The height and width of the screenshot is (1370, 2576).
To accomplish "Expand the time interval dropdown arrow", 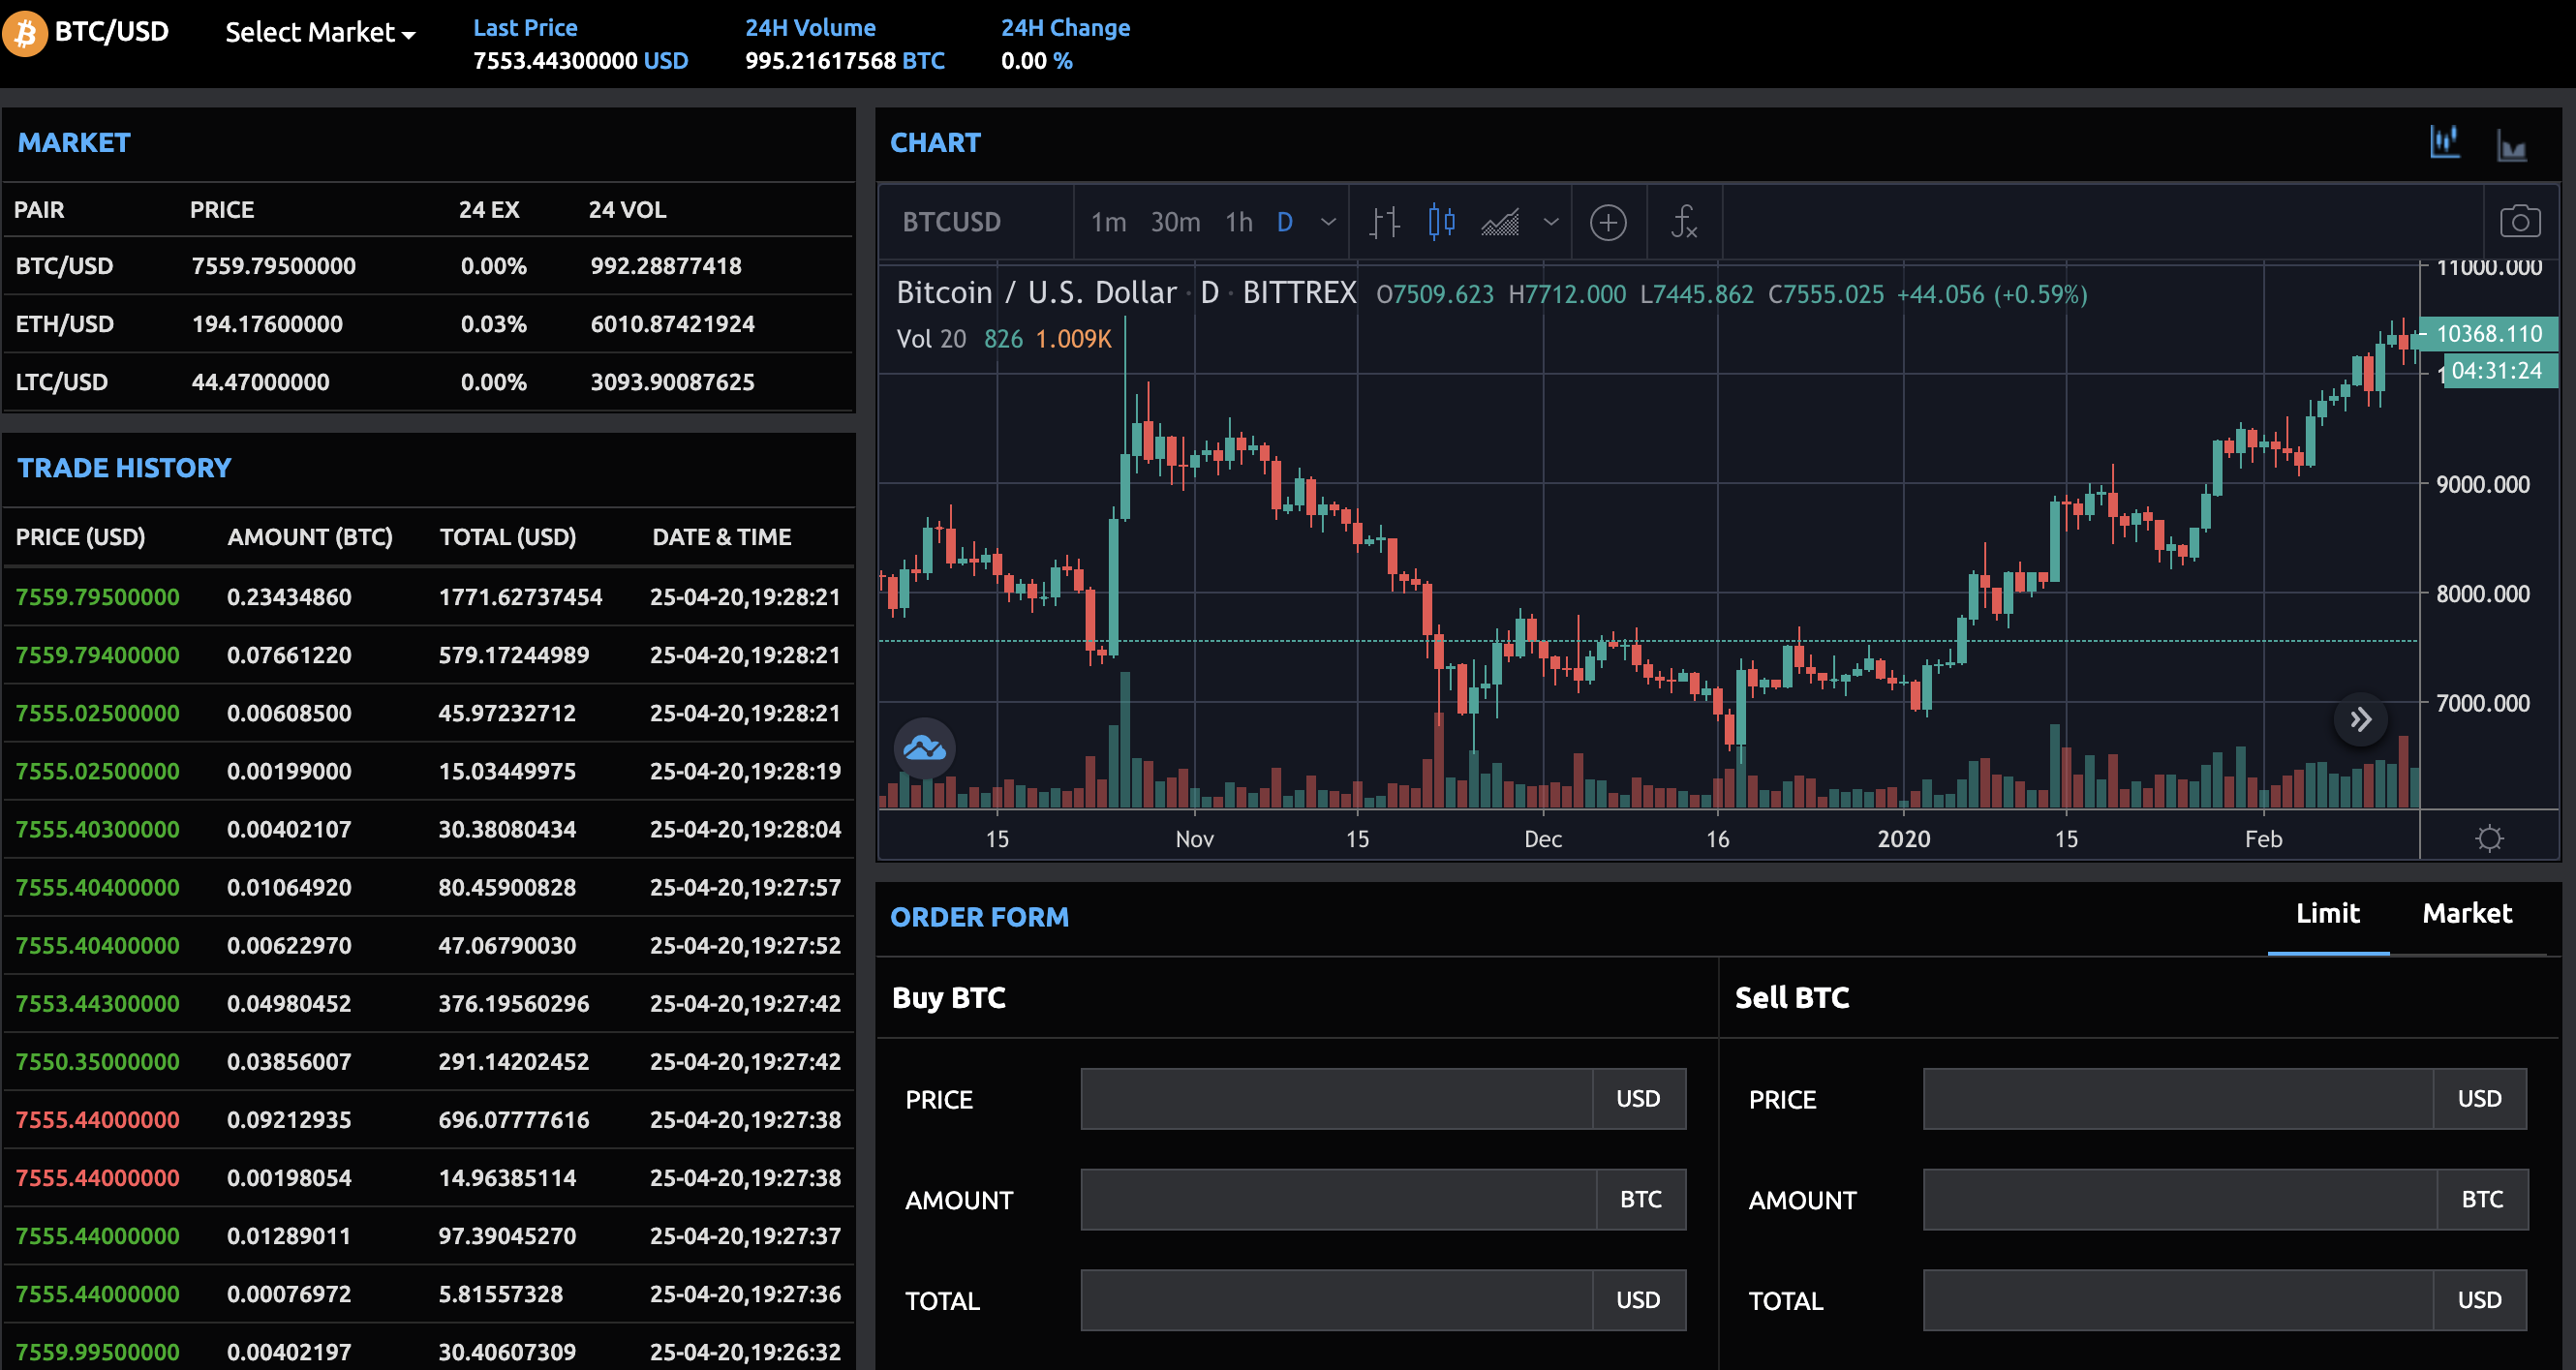I will pos(1328,222).
